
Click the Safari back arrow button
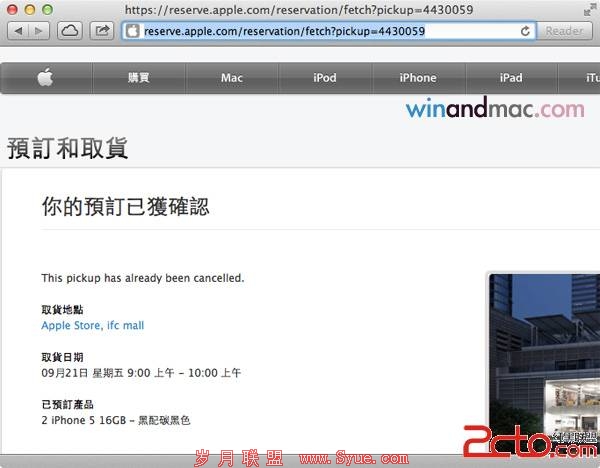pyautogui.click(x=18, y=31)
